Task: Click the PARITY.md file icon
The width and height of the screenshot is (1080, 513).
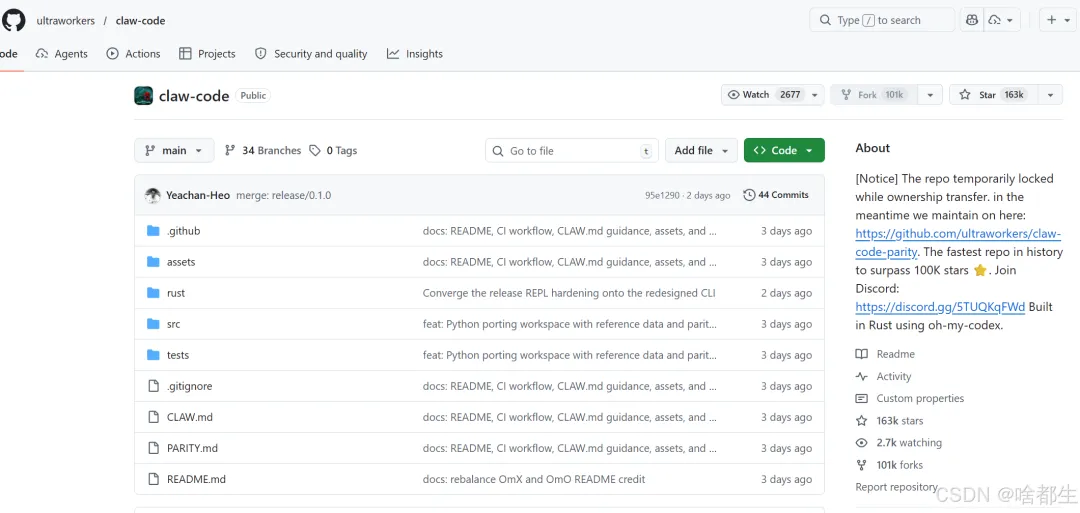Action: point(154,448)
